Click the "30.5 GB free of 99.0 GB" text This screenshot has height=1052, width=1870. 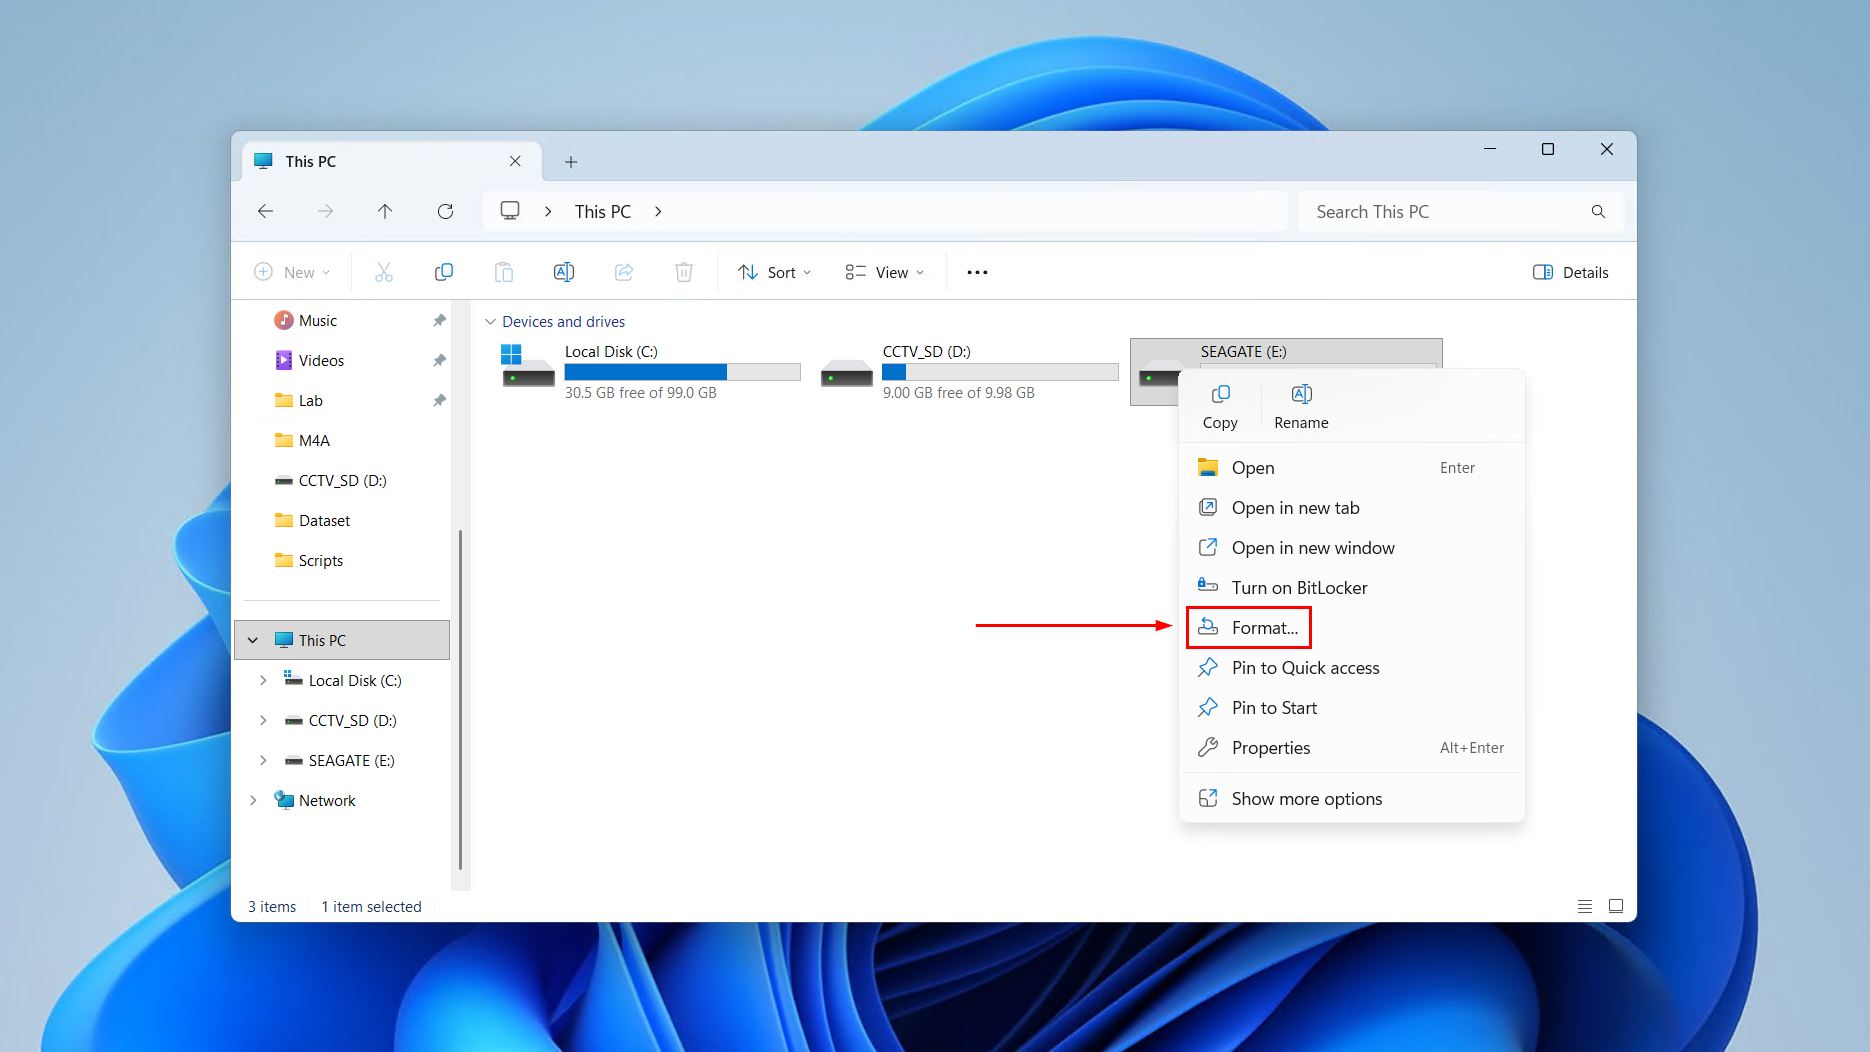pyautogui.click(x=640, y=393)
